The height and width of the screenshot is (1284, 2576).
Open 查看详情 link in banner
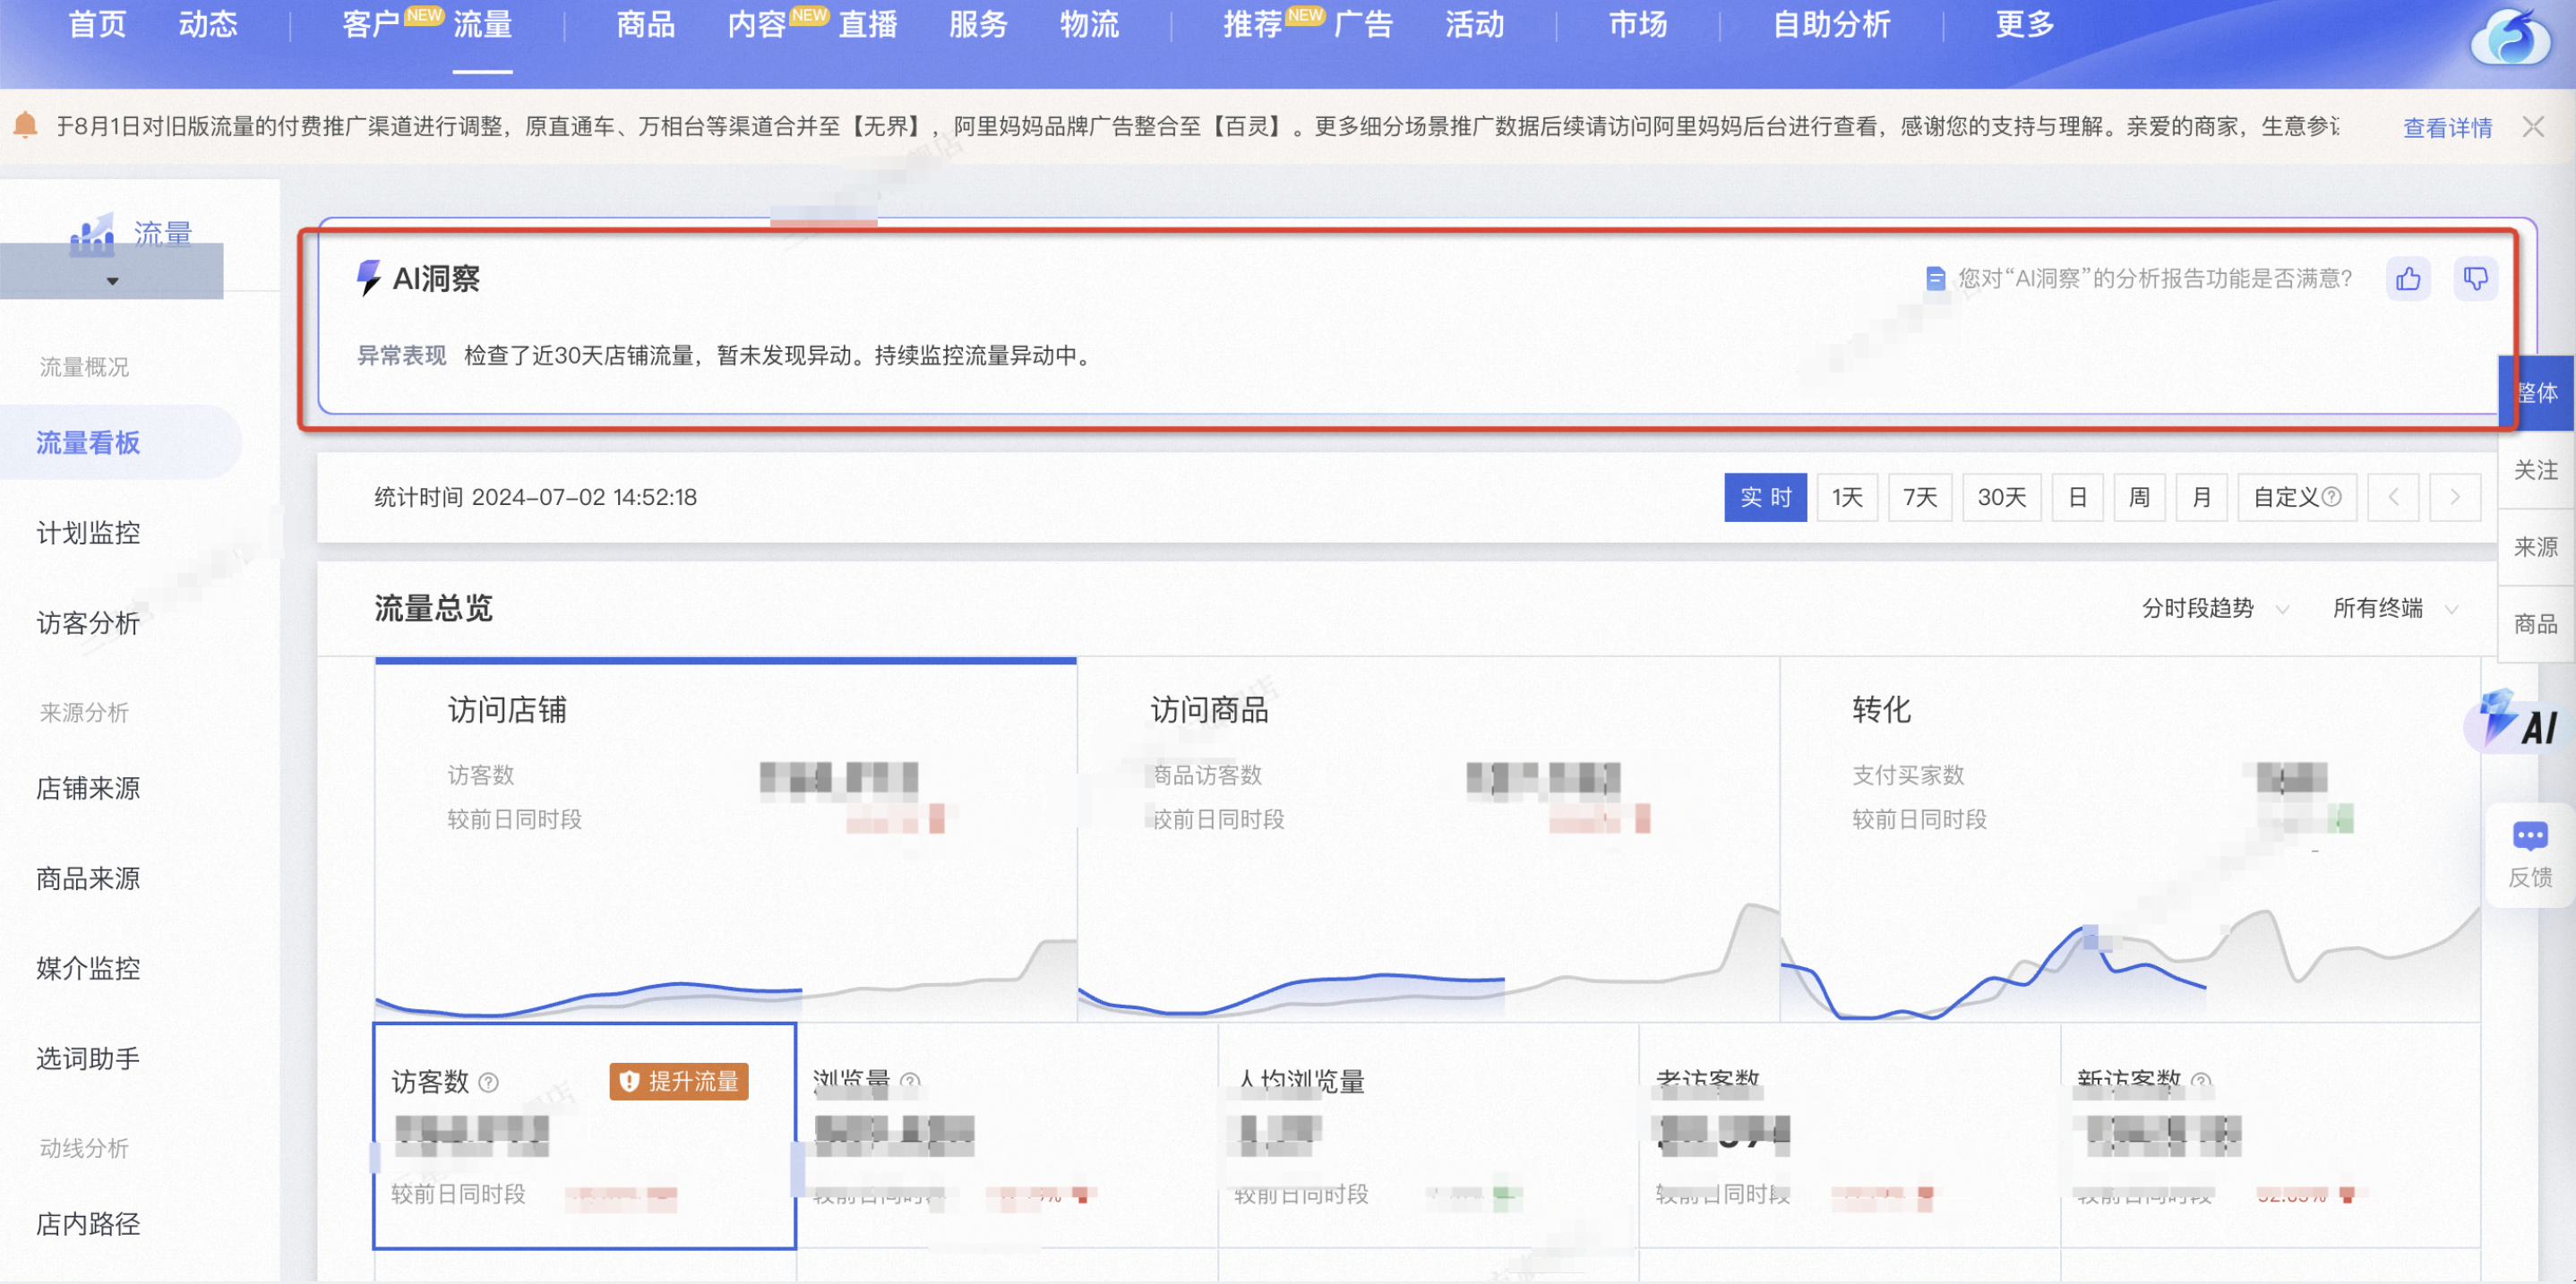2447,128
